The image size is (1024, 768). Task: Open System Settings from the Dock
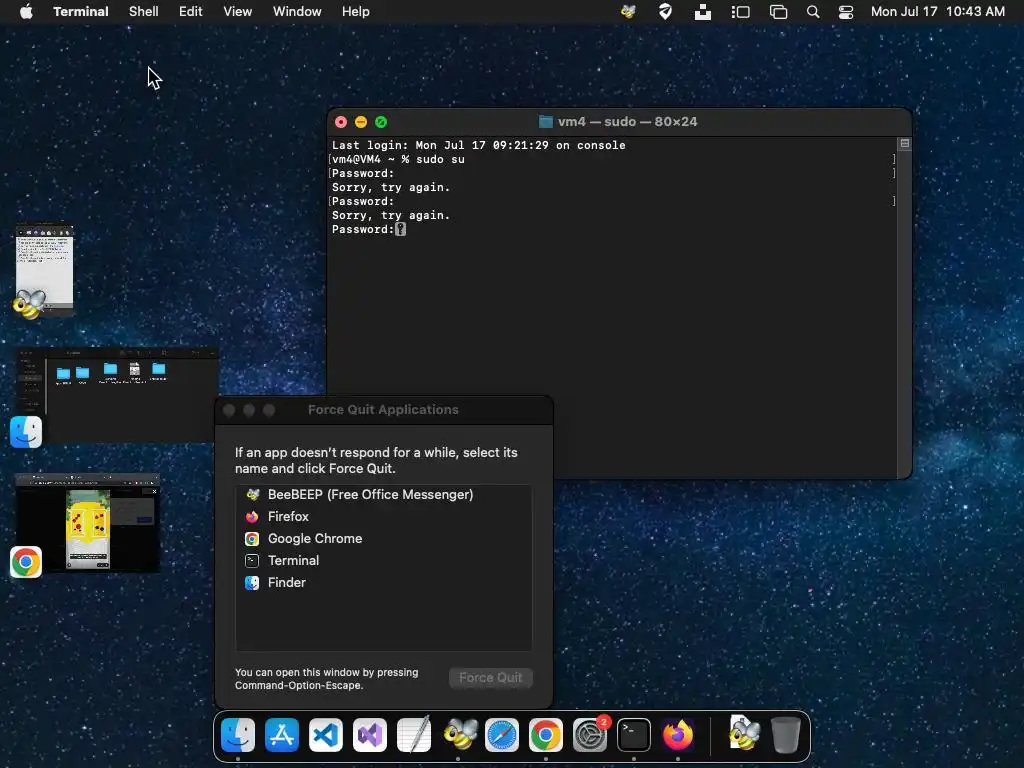click(x=590, y=735)
